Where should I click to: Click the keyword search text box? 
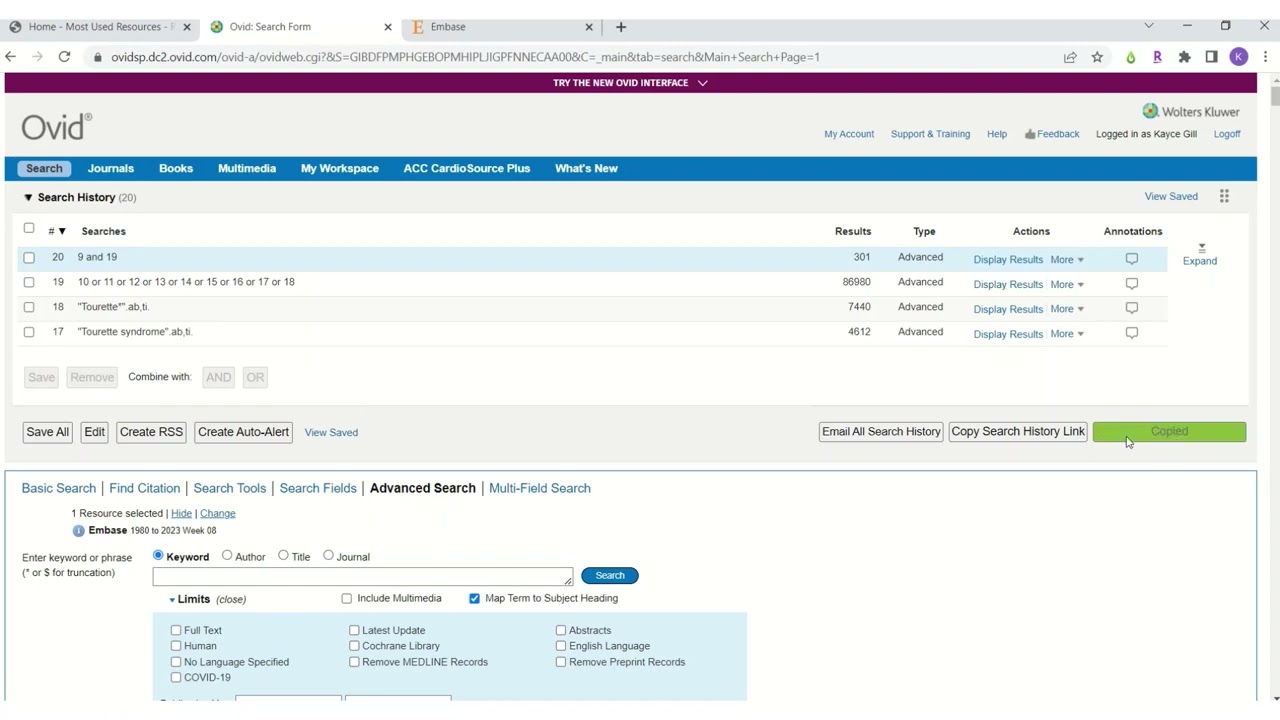point(363,576)
